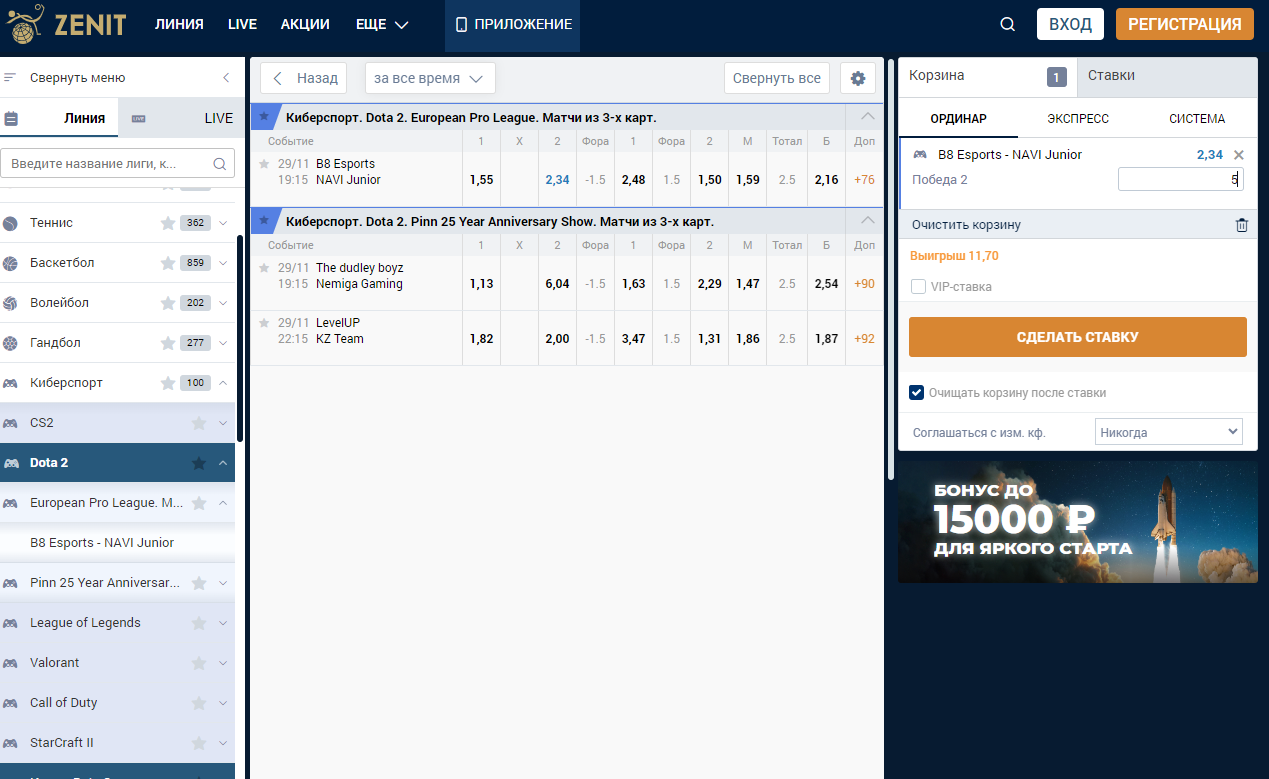The width and height of the screenshot is (1269, 779).
Task: Favorite the Volleyball star
Action: (x=168, y=303)
